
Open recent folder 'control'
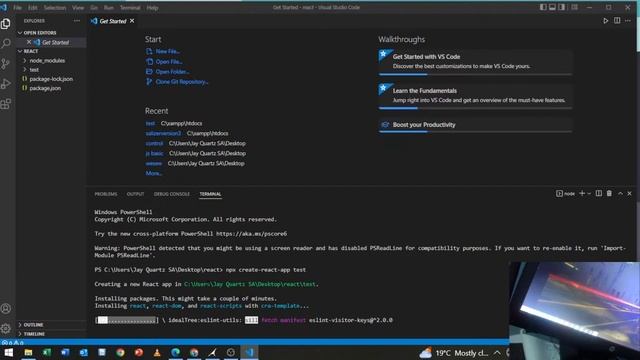(x=154, y=143)
